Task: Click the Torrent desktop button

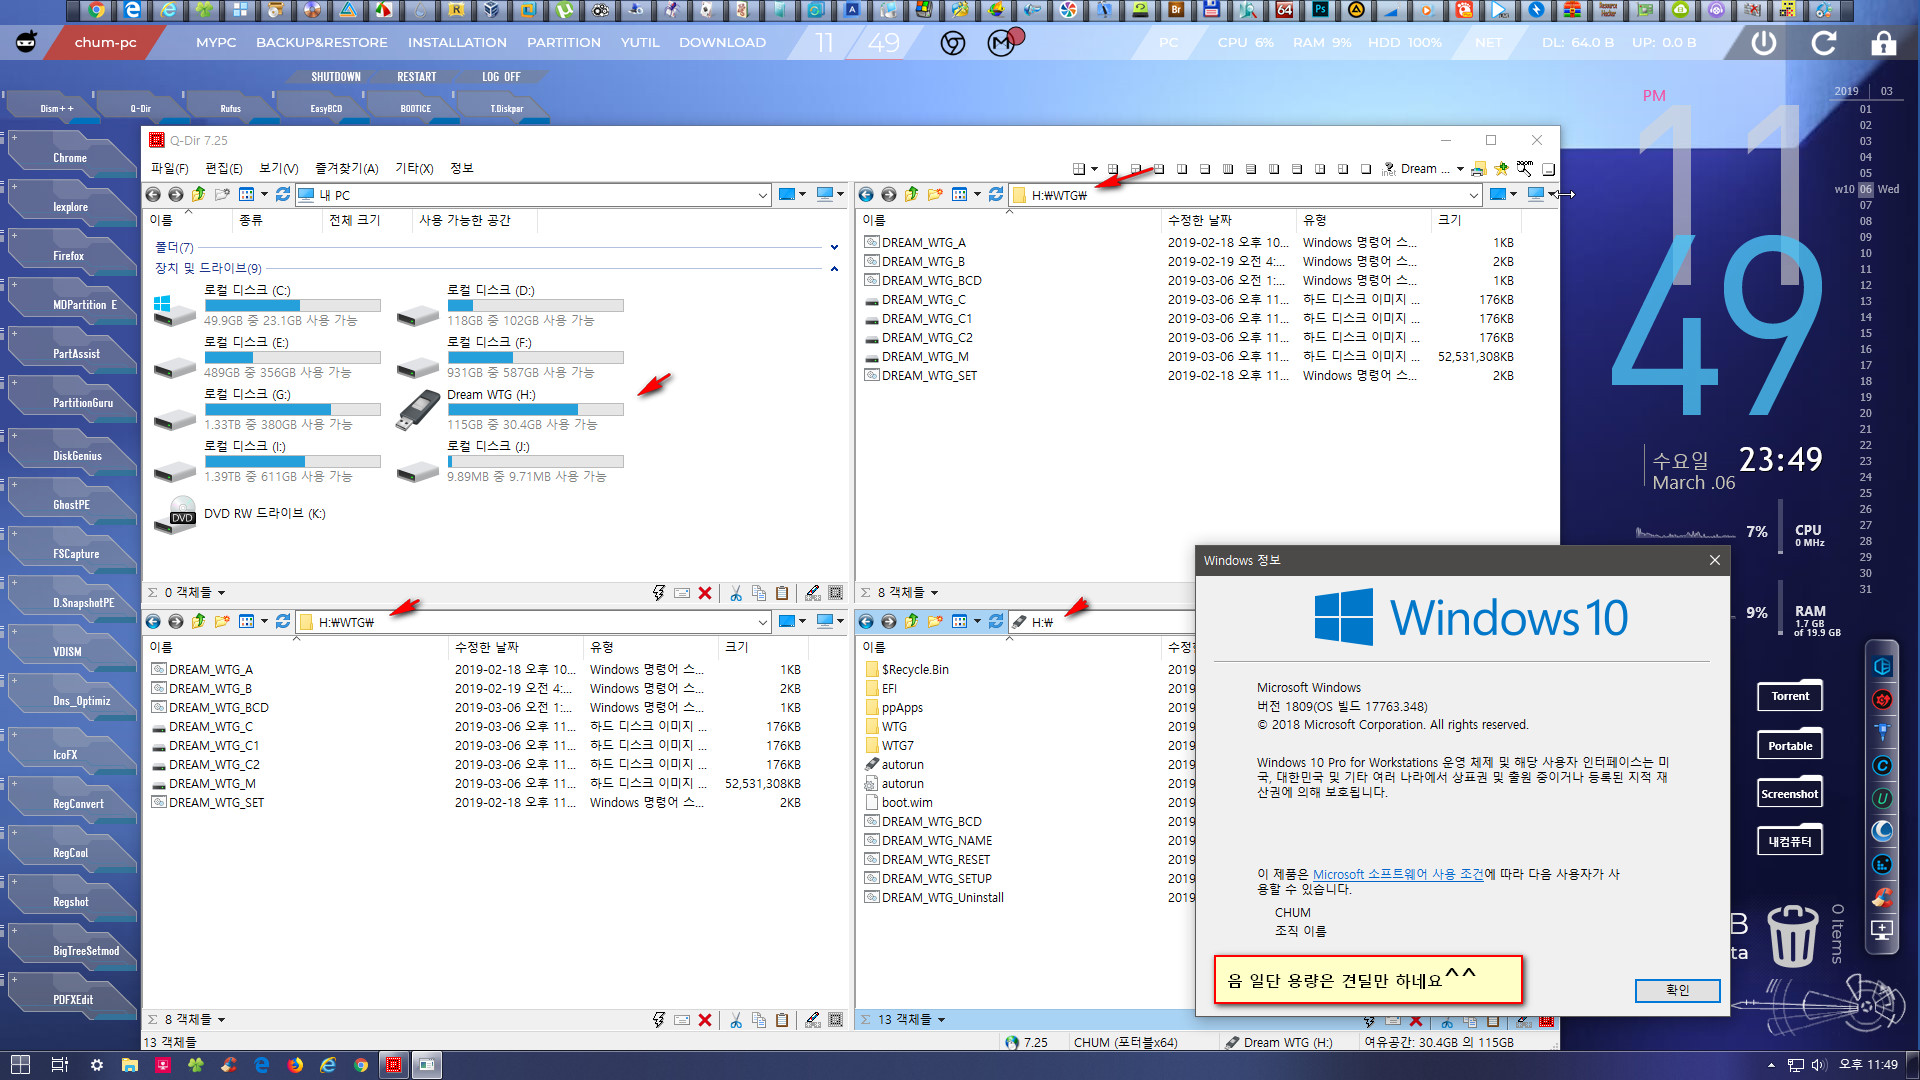Action: [1790, 696]
